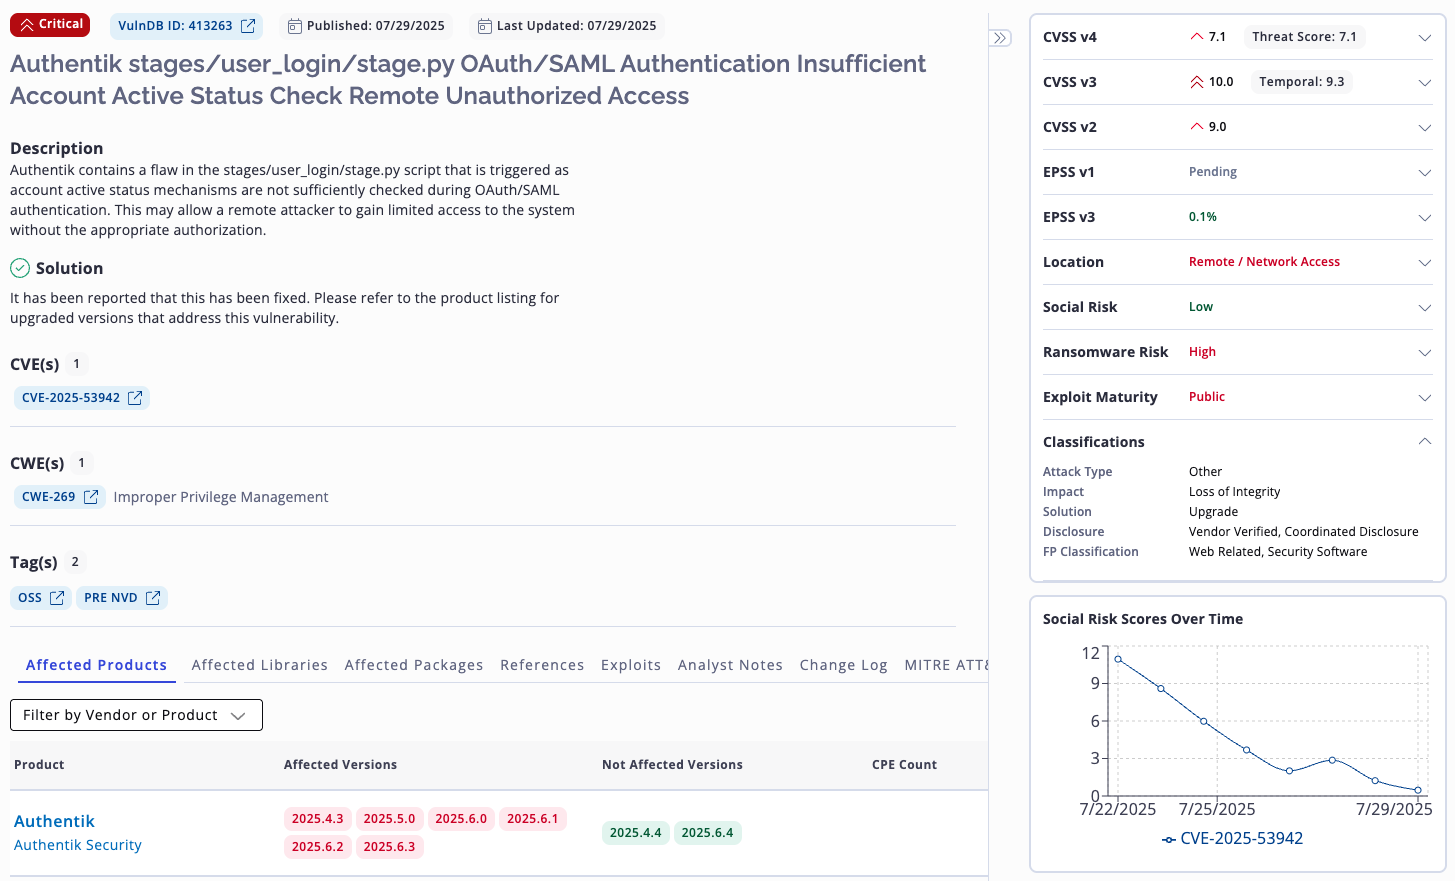Click the Affected Versions column header
Viewport: 1455px width, 881px height.
[340, 765]
